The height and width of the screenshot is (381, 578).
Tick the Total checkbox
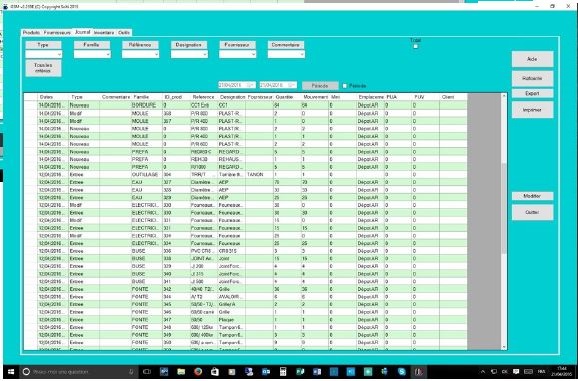415,46
